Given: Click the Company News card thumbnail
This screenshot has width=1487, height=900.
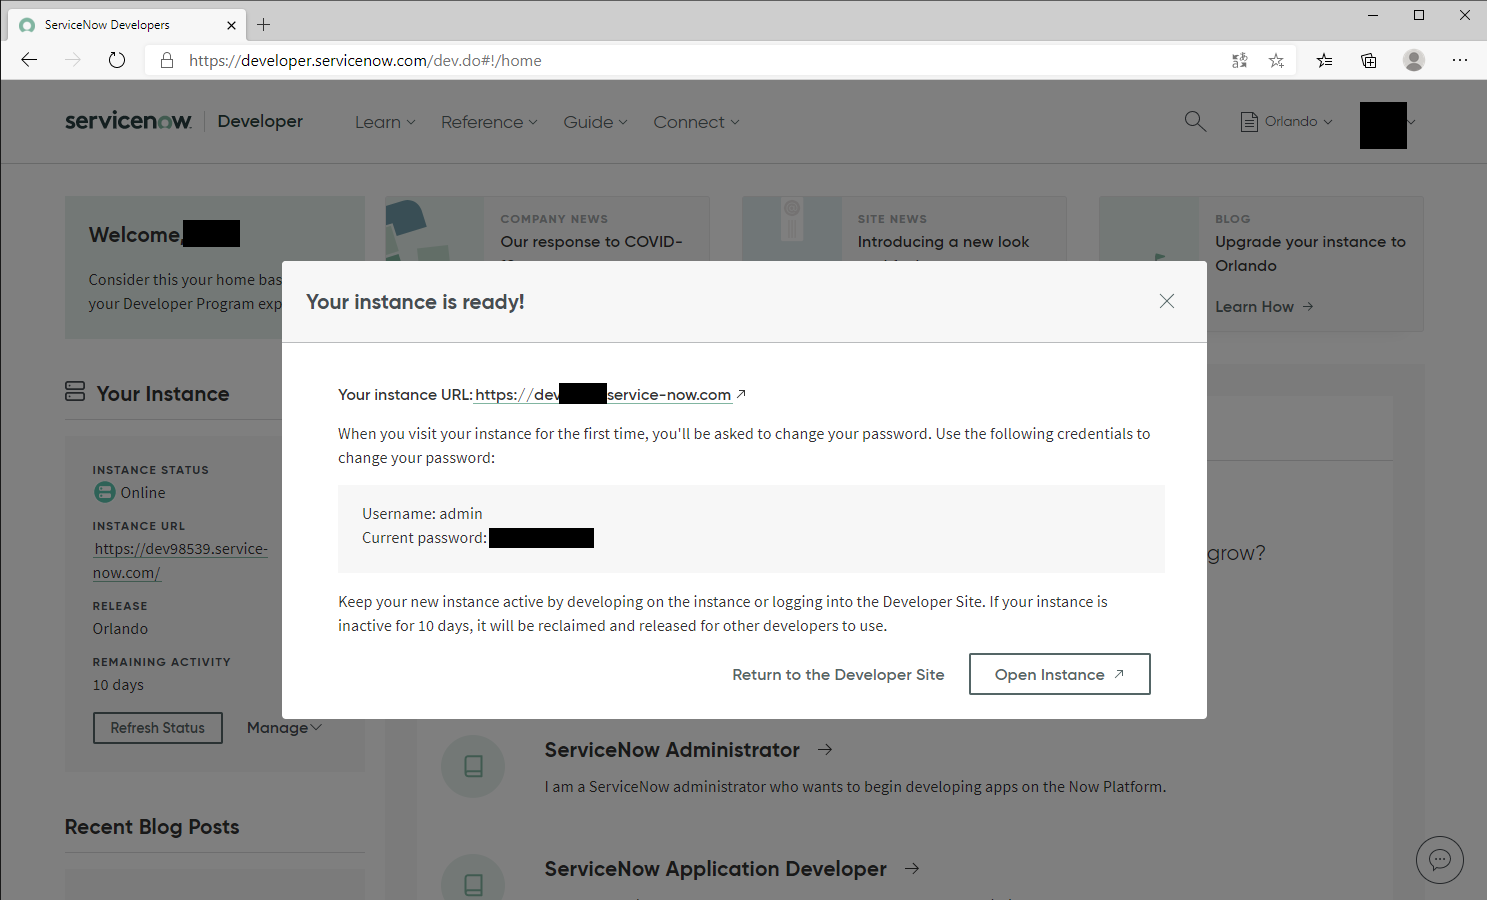Looking at the screenshot, I should point(434,230).
